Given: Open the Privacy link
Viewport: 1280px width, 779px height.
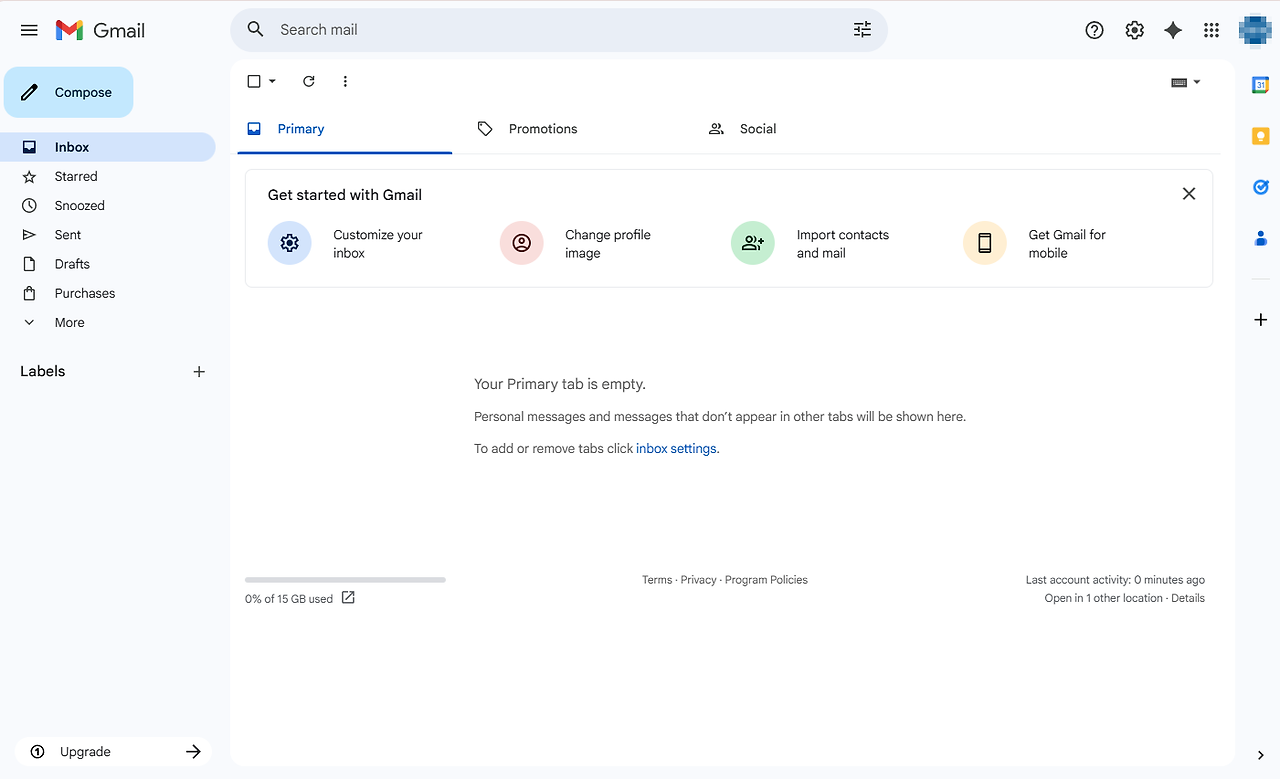Looking at the screenshot, I should point(698,580).
